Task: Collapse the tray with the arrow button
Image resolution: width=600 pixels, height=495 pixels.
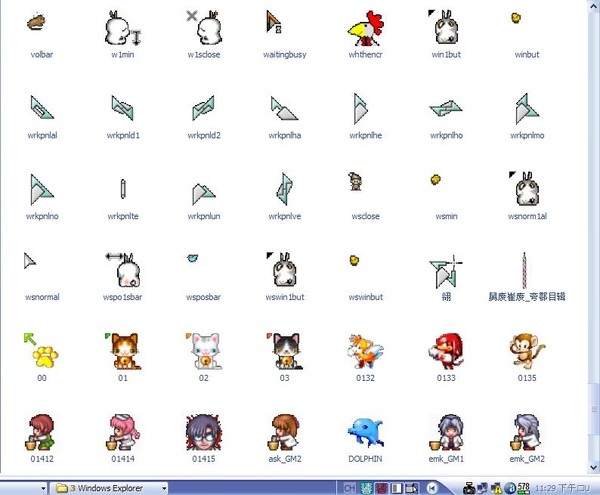Action: 432,488
